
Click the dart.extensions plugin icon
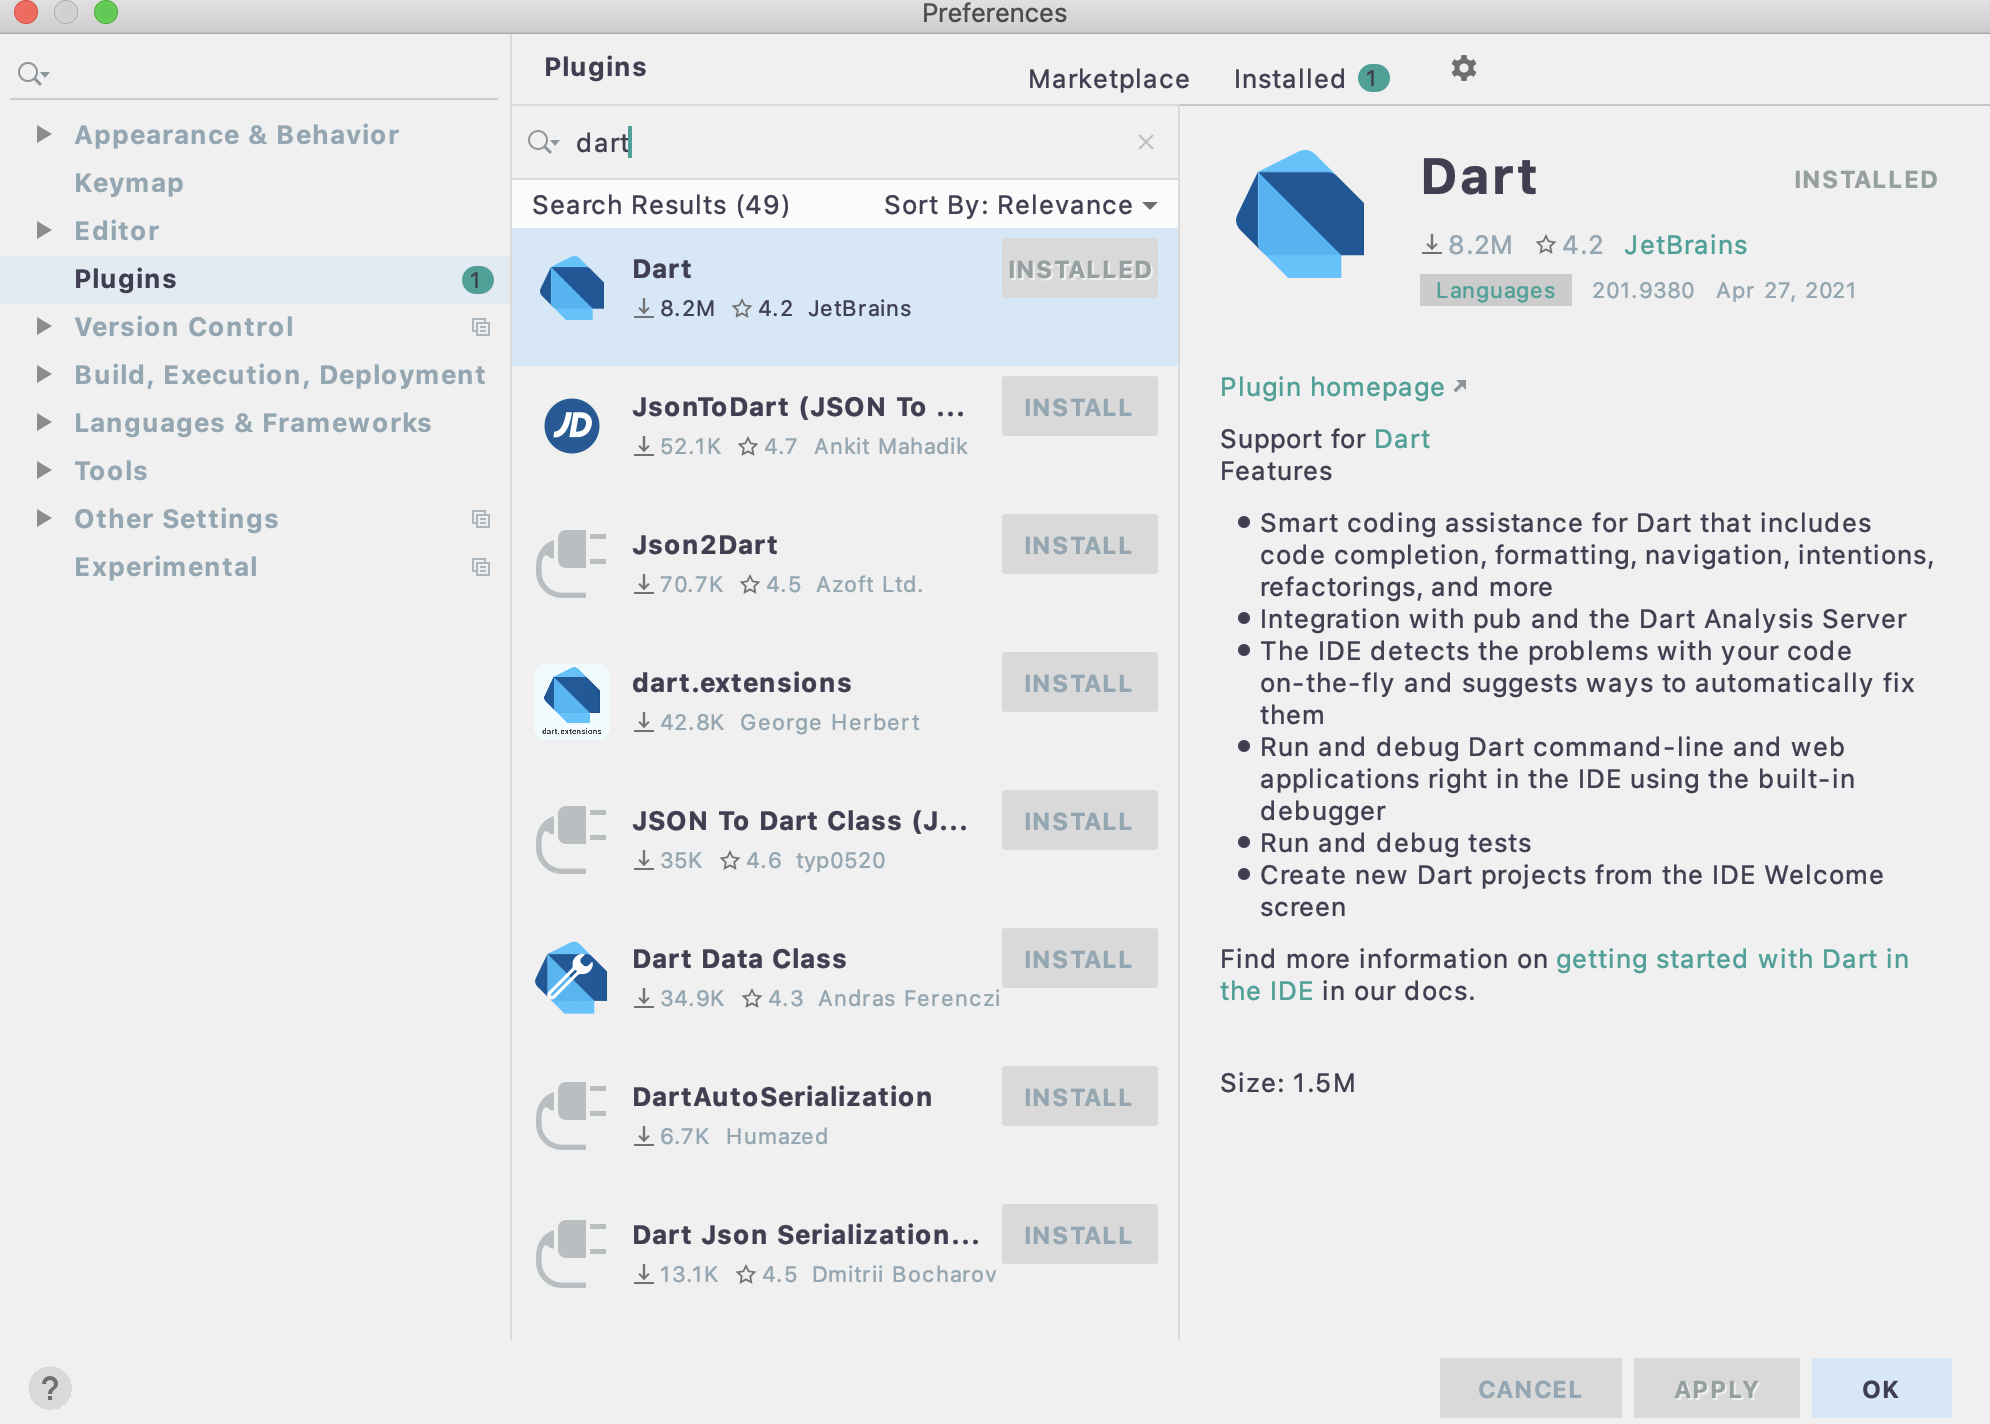point(572,701)
